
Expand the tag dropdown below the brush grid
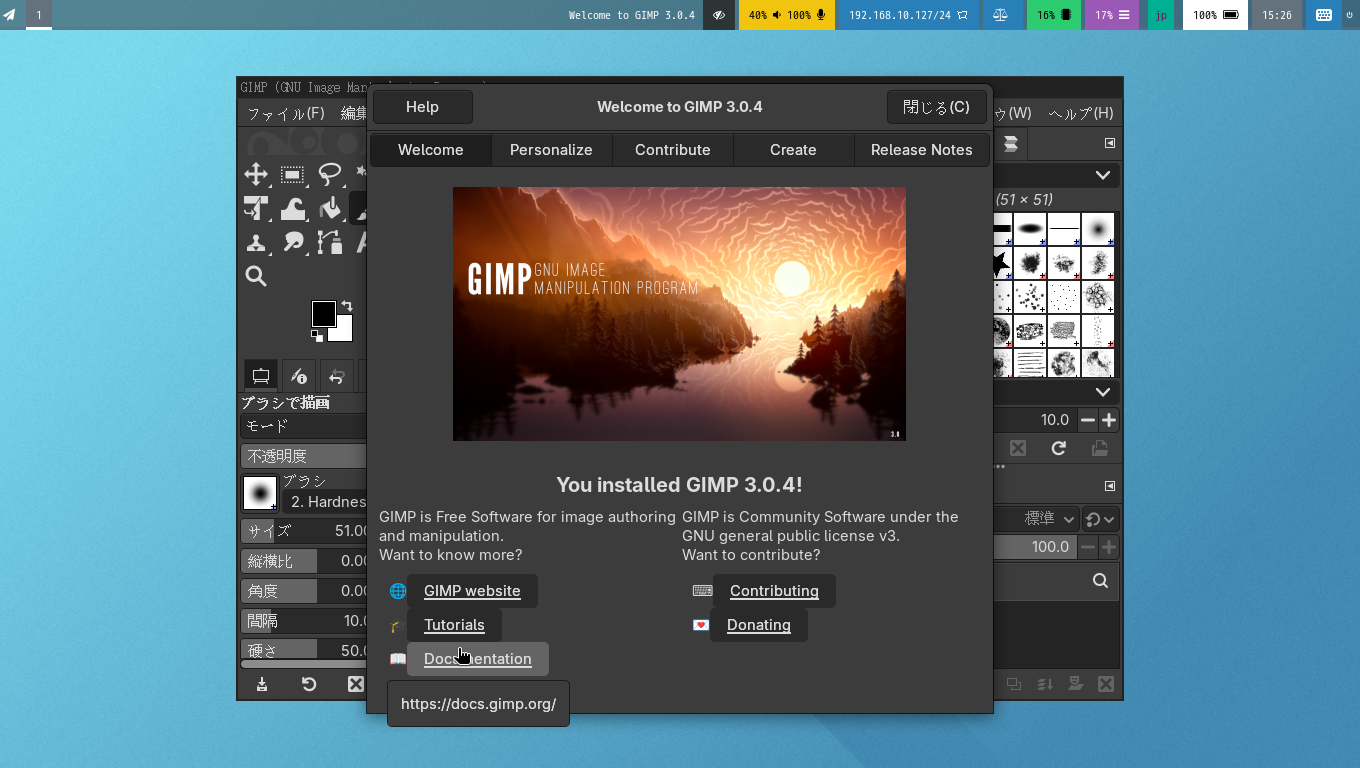click(1055, 392)
